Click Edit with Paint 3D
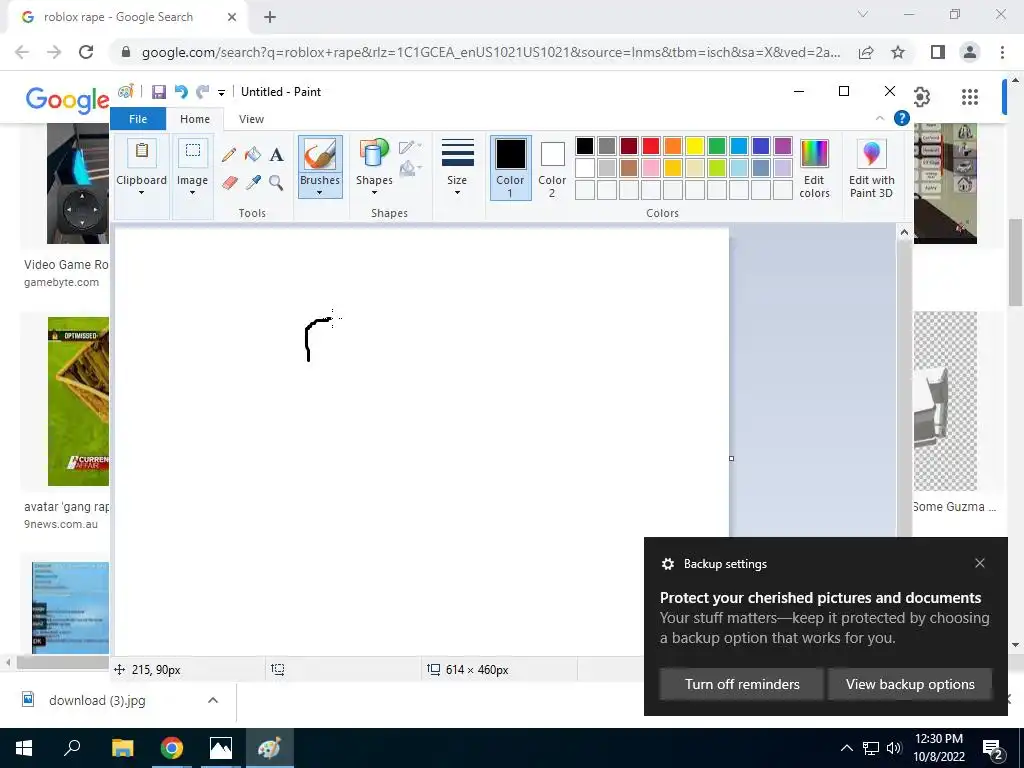The width and height of the screenshot is (1024, 768). (871, 168)
